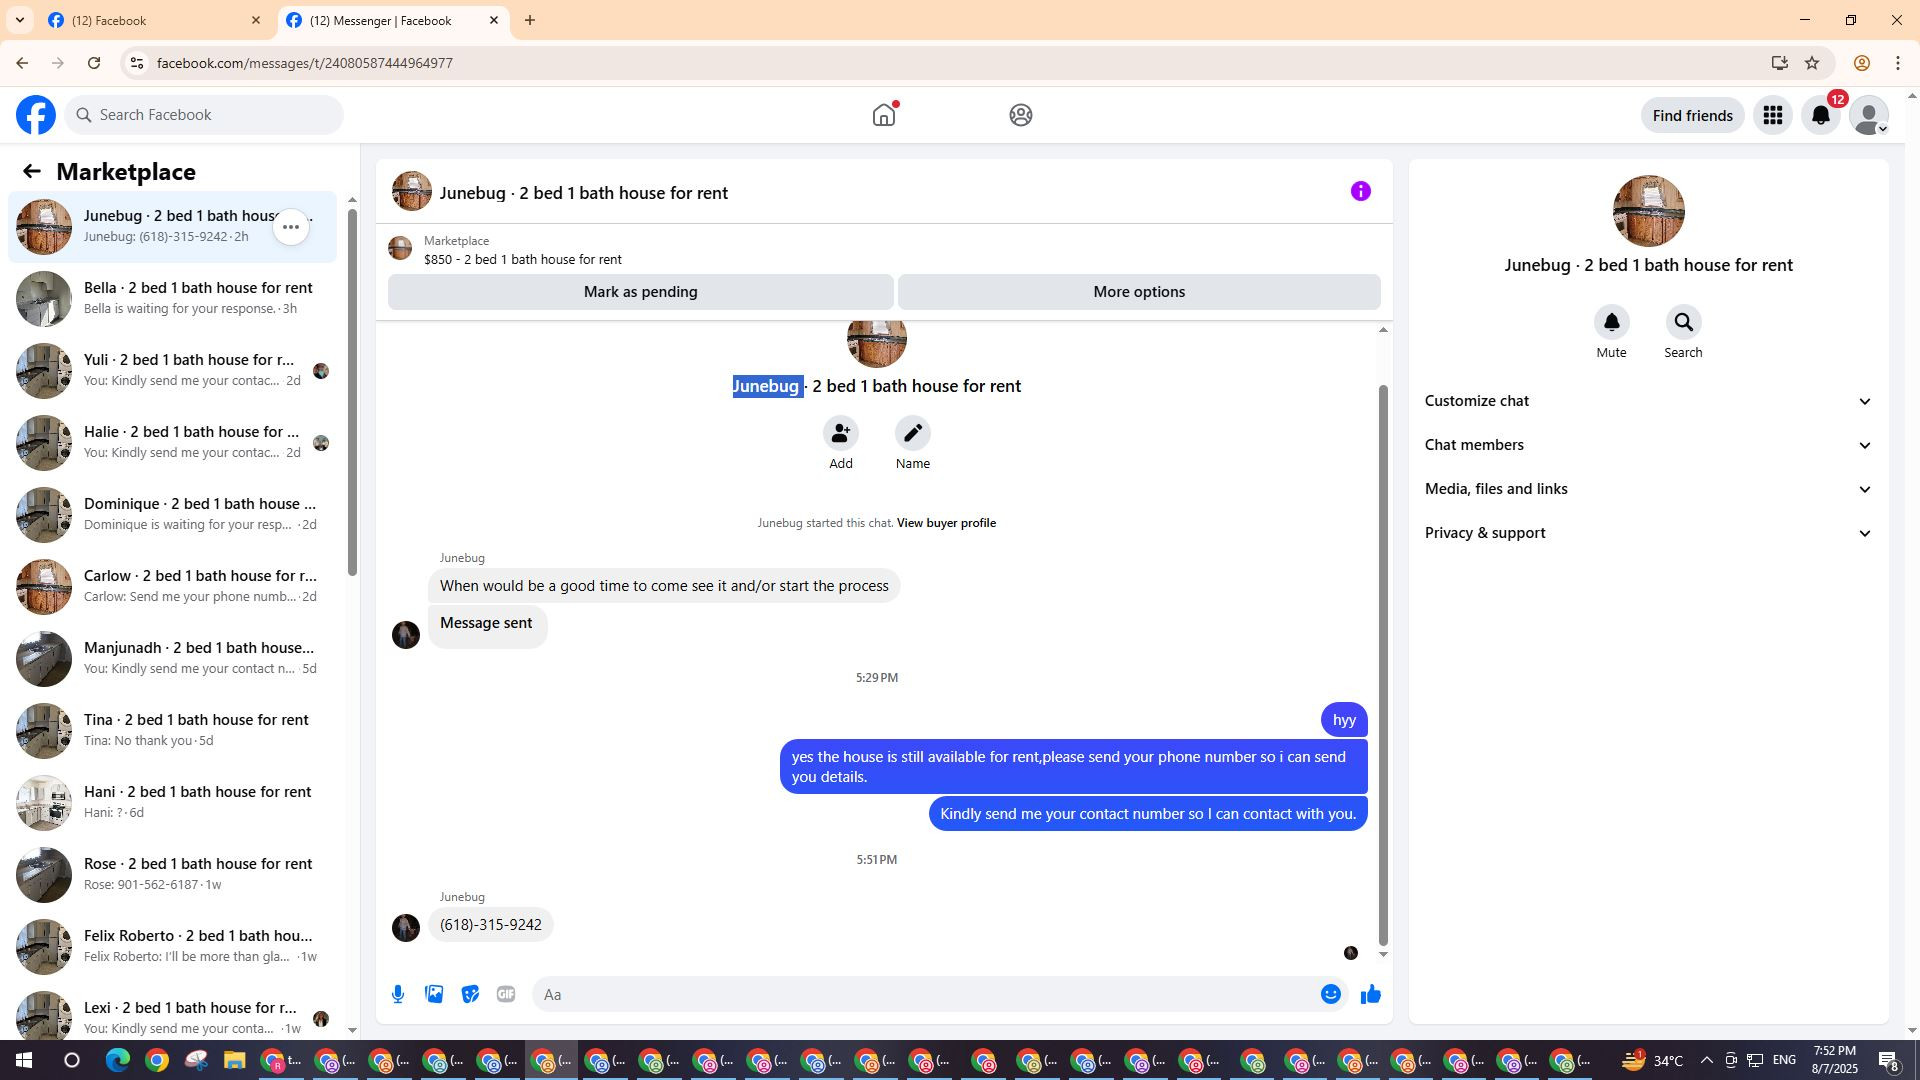The width and height of the screenshot is (1920, 1080).
Task: Choose a sticker icon
Action: pos(470,994)
